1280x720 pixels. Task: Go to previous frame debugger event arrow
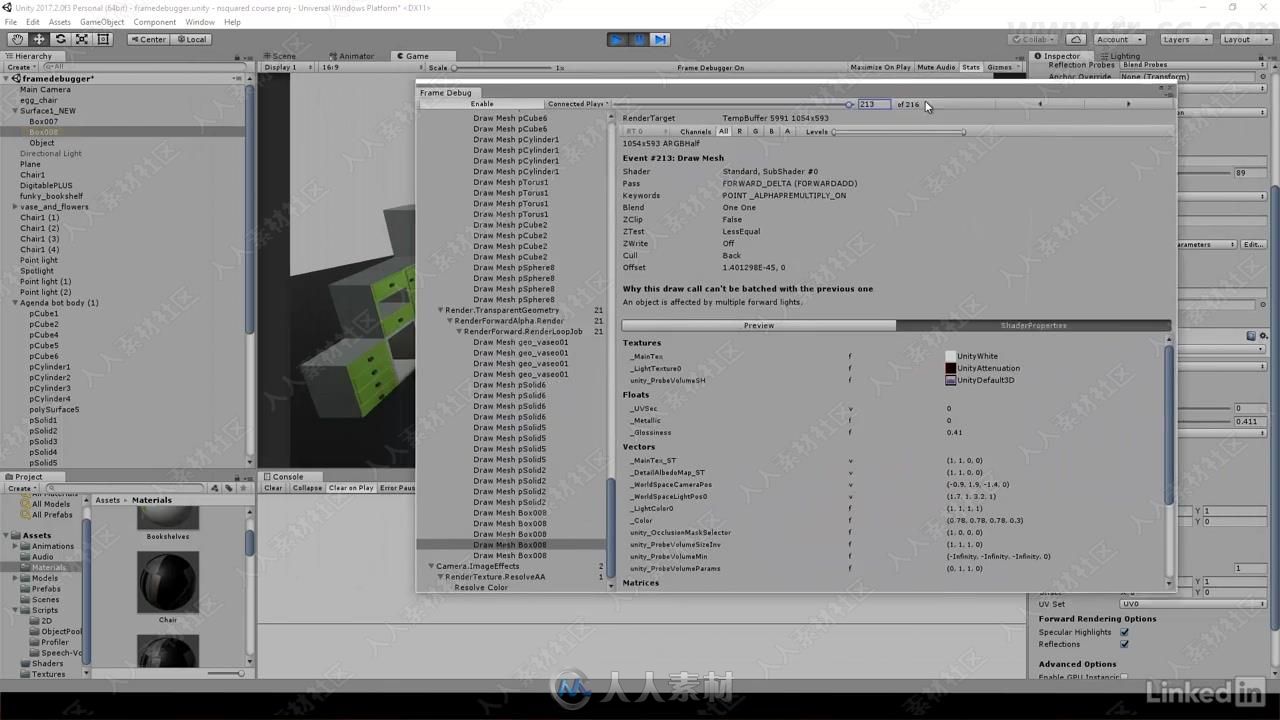pyautogui.click(x=1040, y=104)
